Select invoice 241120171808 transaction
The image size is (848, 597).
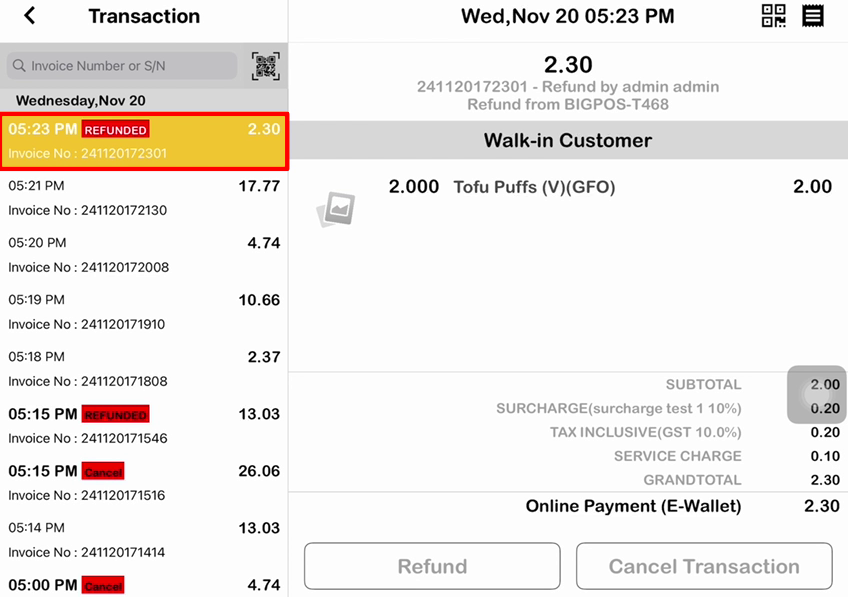(144, 369)
